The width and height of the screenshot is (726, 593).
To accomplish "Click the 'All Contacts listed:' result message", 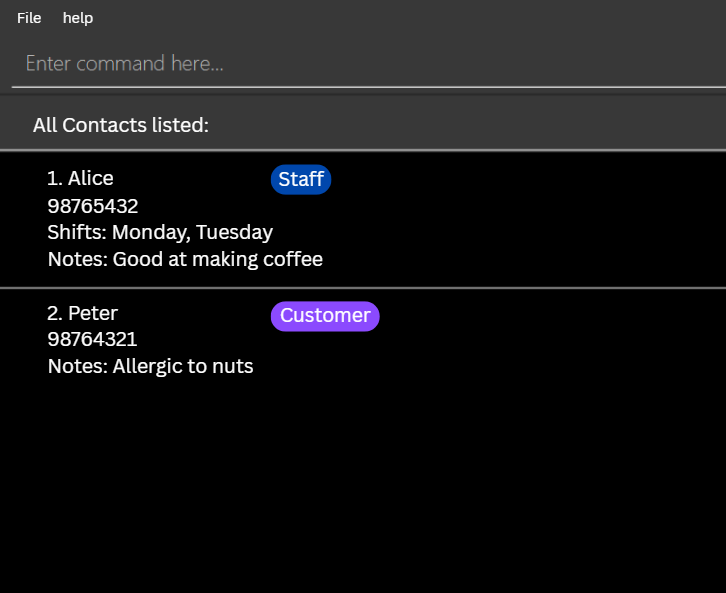I will coord(121,125).
